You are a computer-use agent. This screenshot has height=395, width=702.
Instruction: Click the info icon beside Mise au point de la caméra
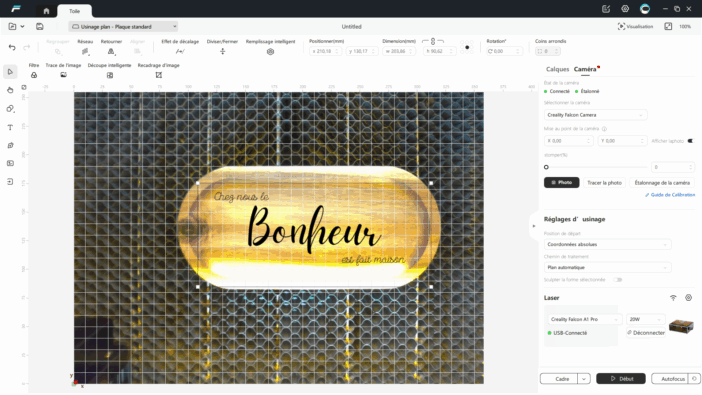click(604, 129)
